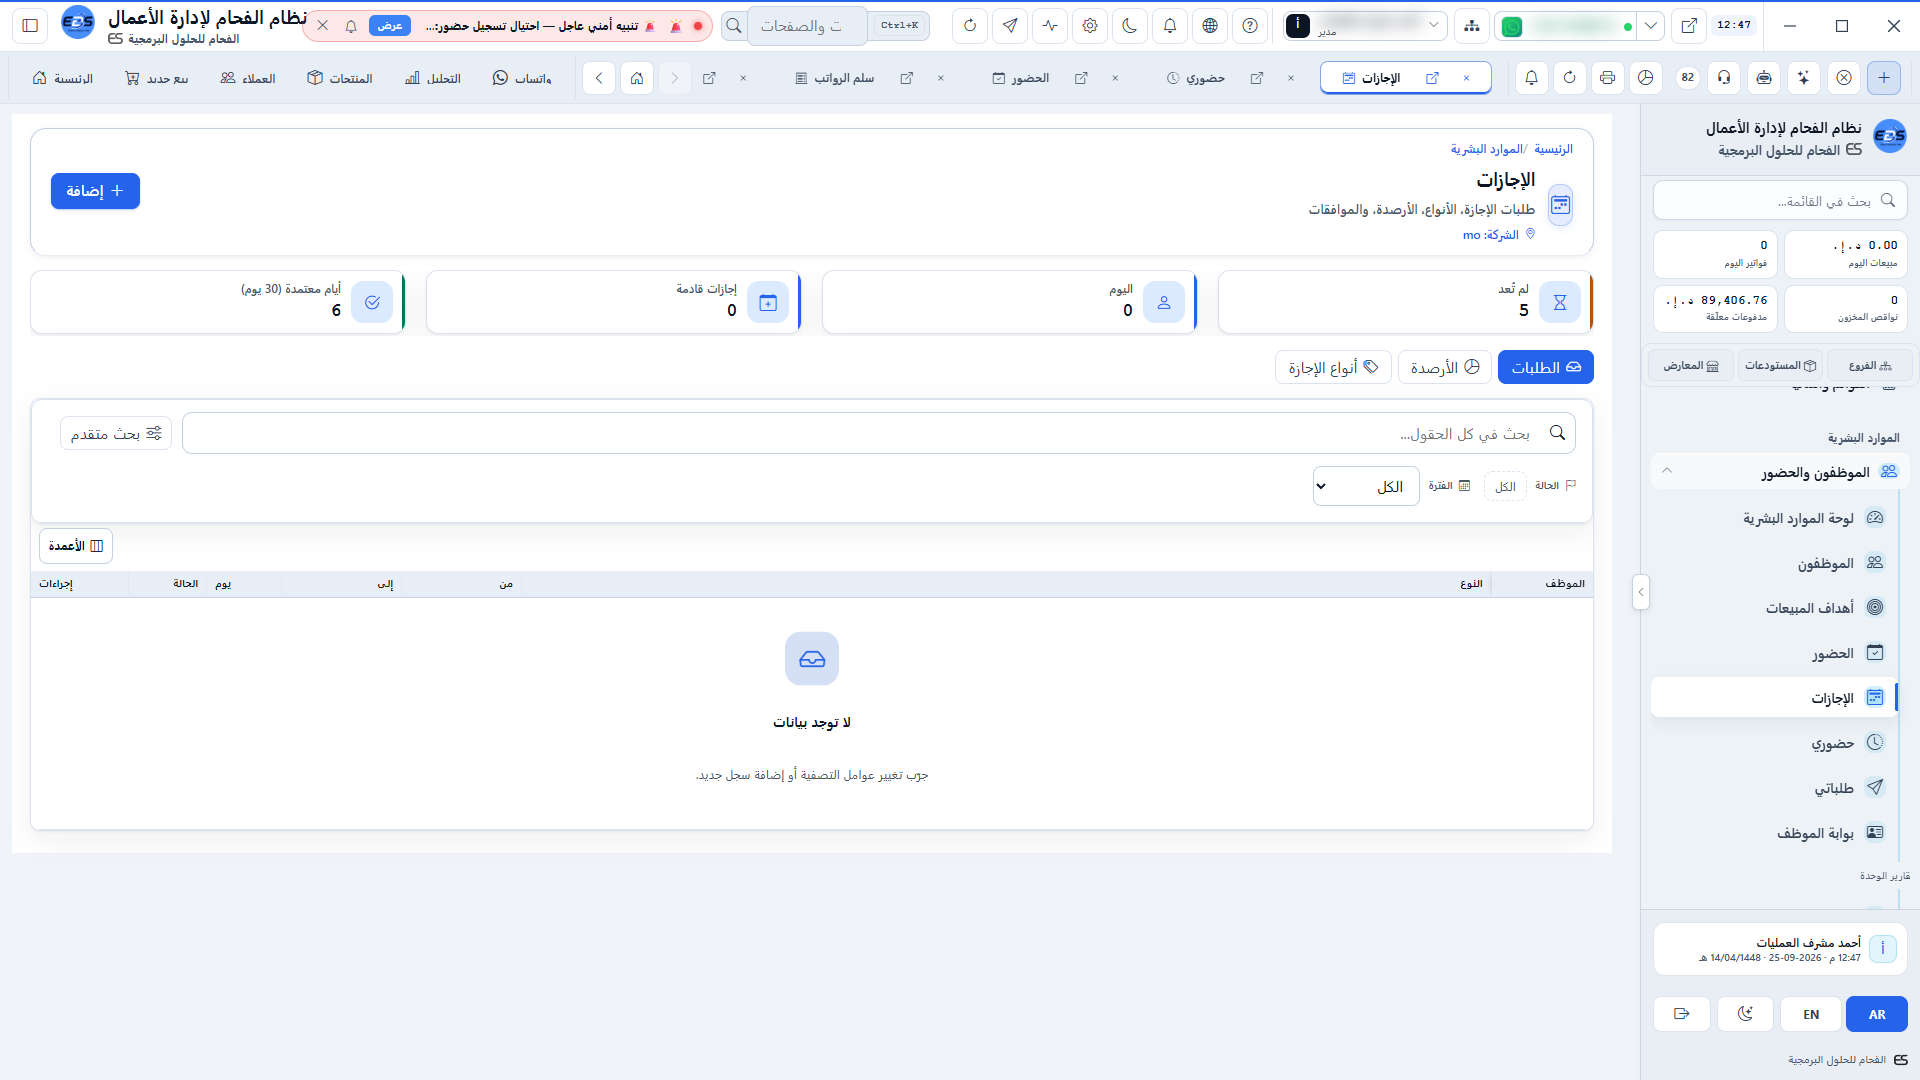Click the paper-plane send icon in top bar
This screenshot has width=1920, height=1080.
[x=1010, y=26]
